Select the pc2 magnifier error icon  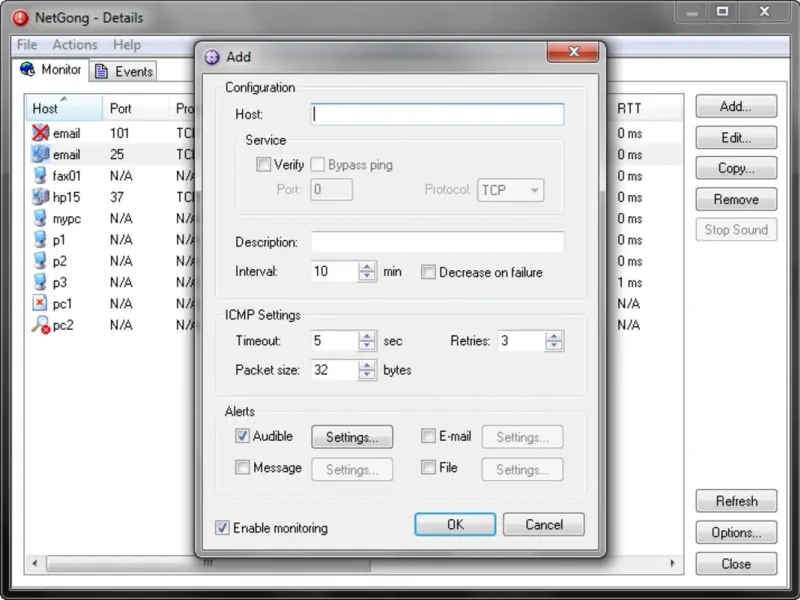point(40,325)
